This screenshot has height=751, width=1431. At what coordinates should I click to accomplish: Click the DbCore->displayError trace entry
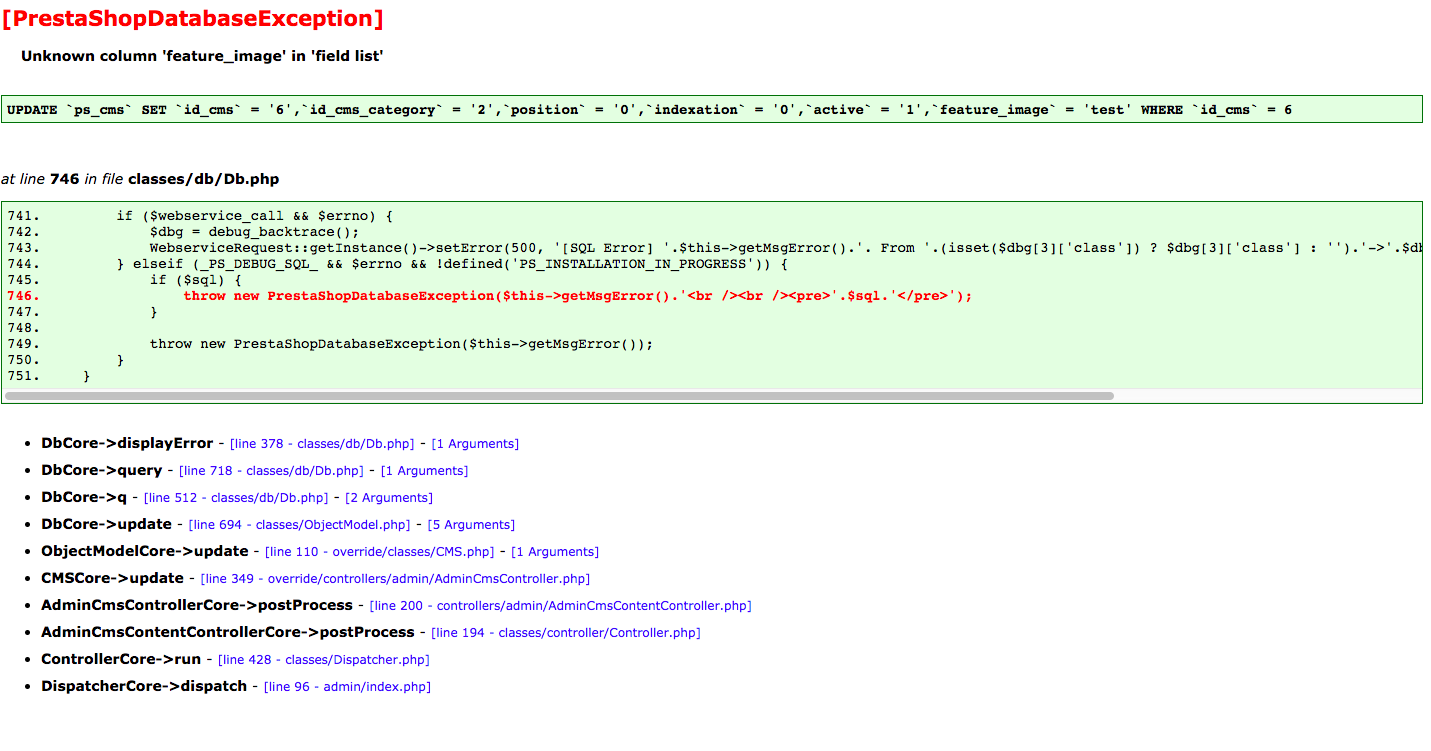[x=127, y=443]
